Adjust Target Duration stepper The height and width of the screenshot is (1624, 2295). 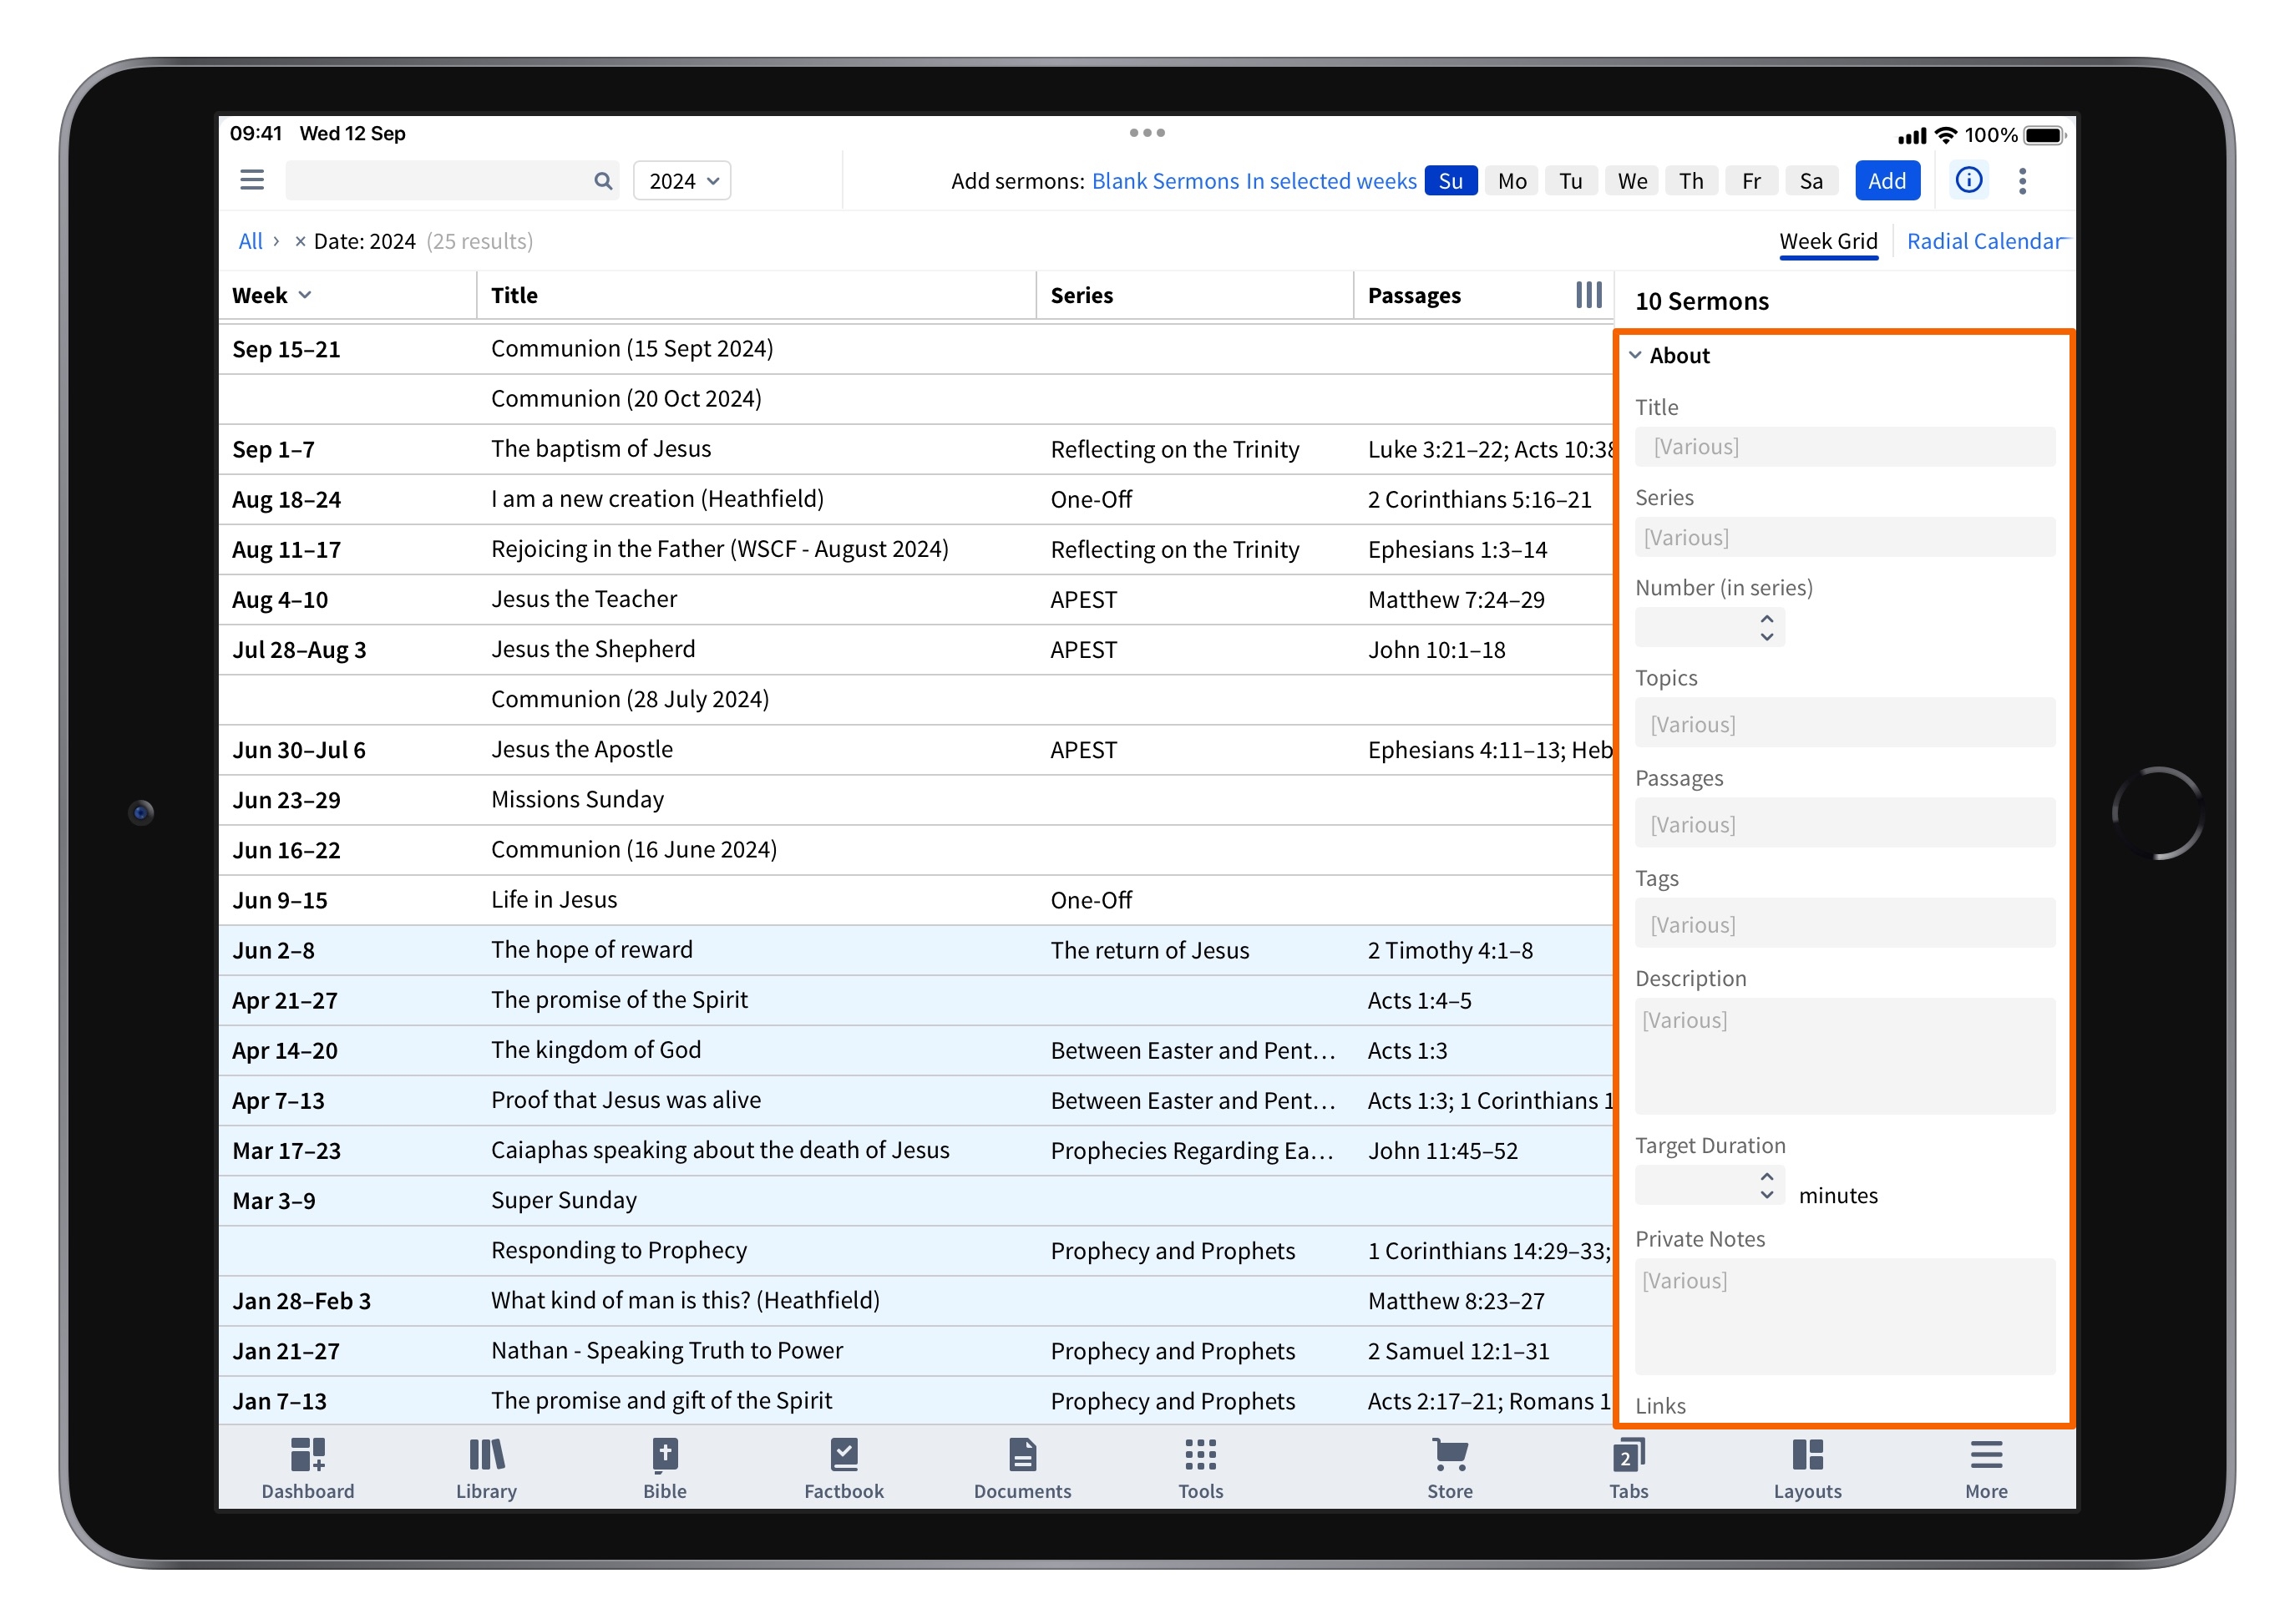click(x=1766, y=1186)
